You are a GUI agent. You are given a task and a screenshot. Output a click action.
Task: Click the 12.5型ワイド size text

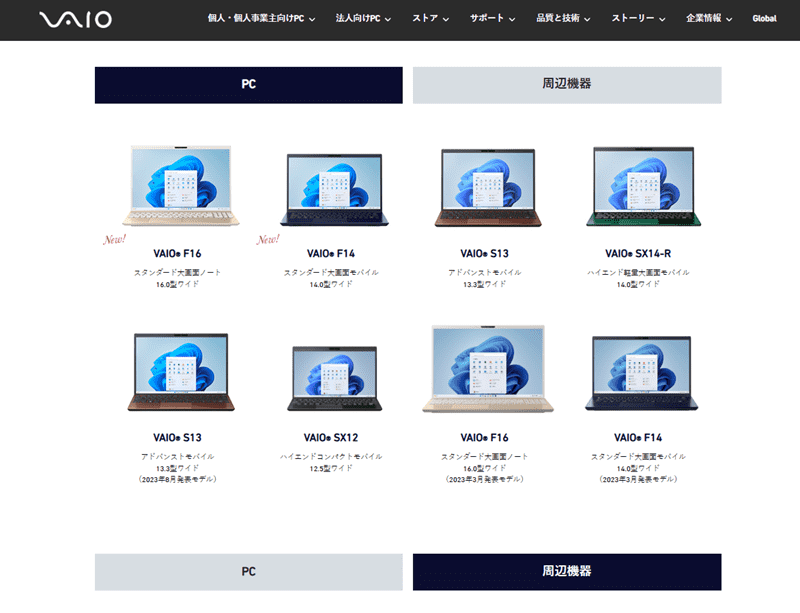coord(331,468)
